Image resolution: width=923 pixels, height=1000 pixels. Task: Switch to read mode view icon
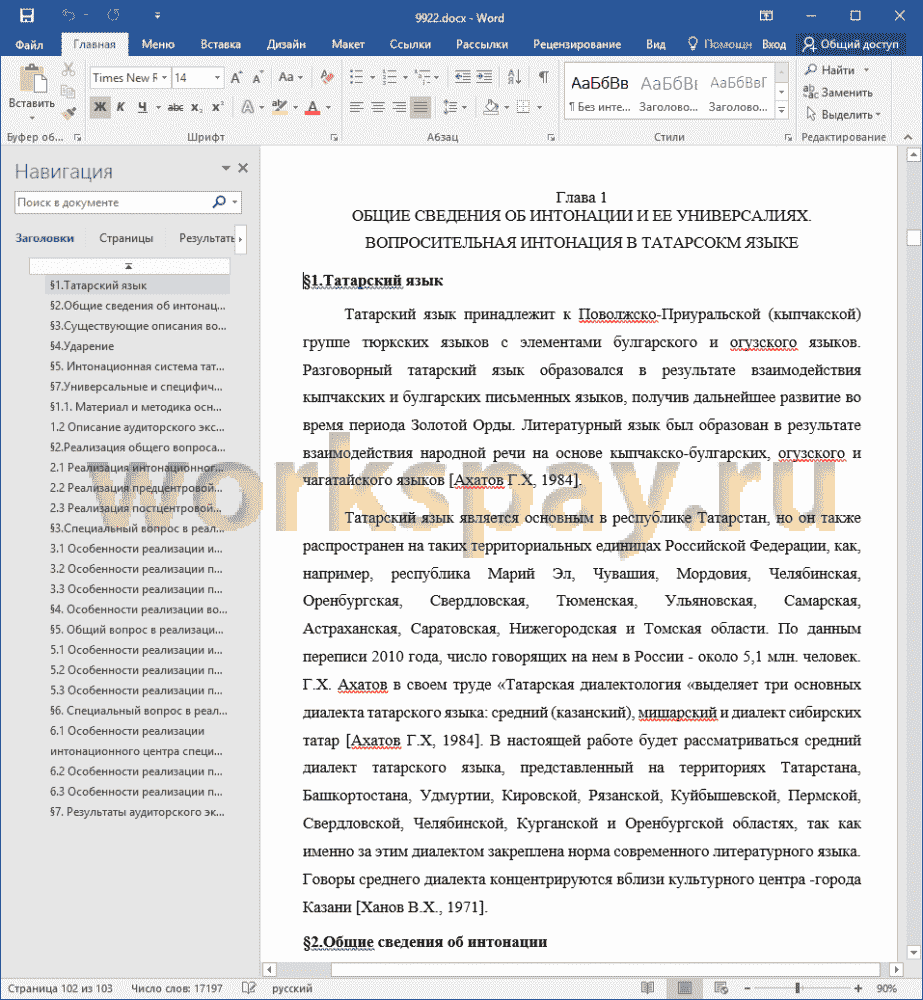click(647, 988)
